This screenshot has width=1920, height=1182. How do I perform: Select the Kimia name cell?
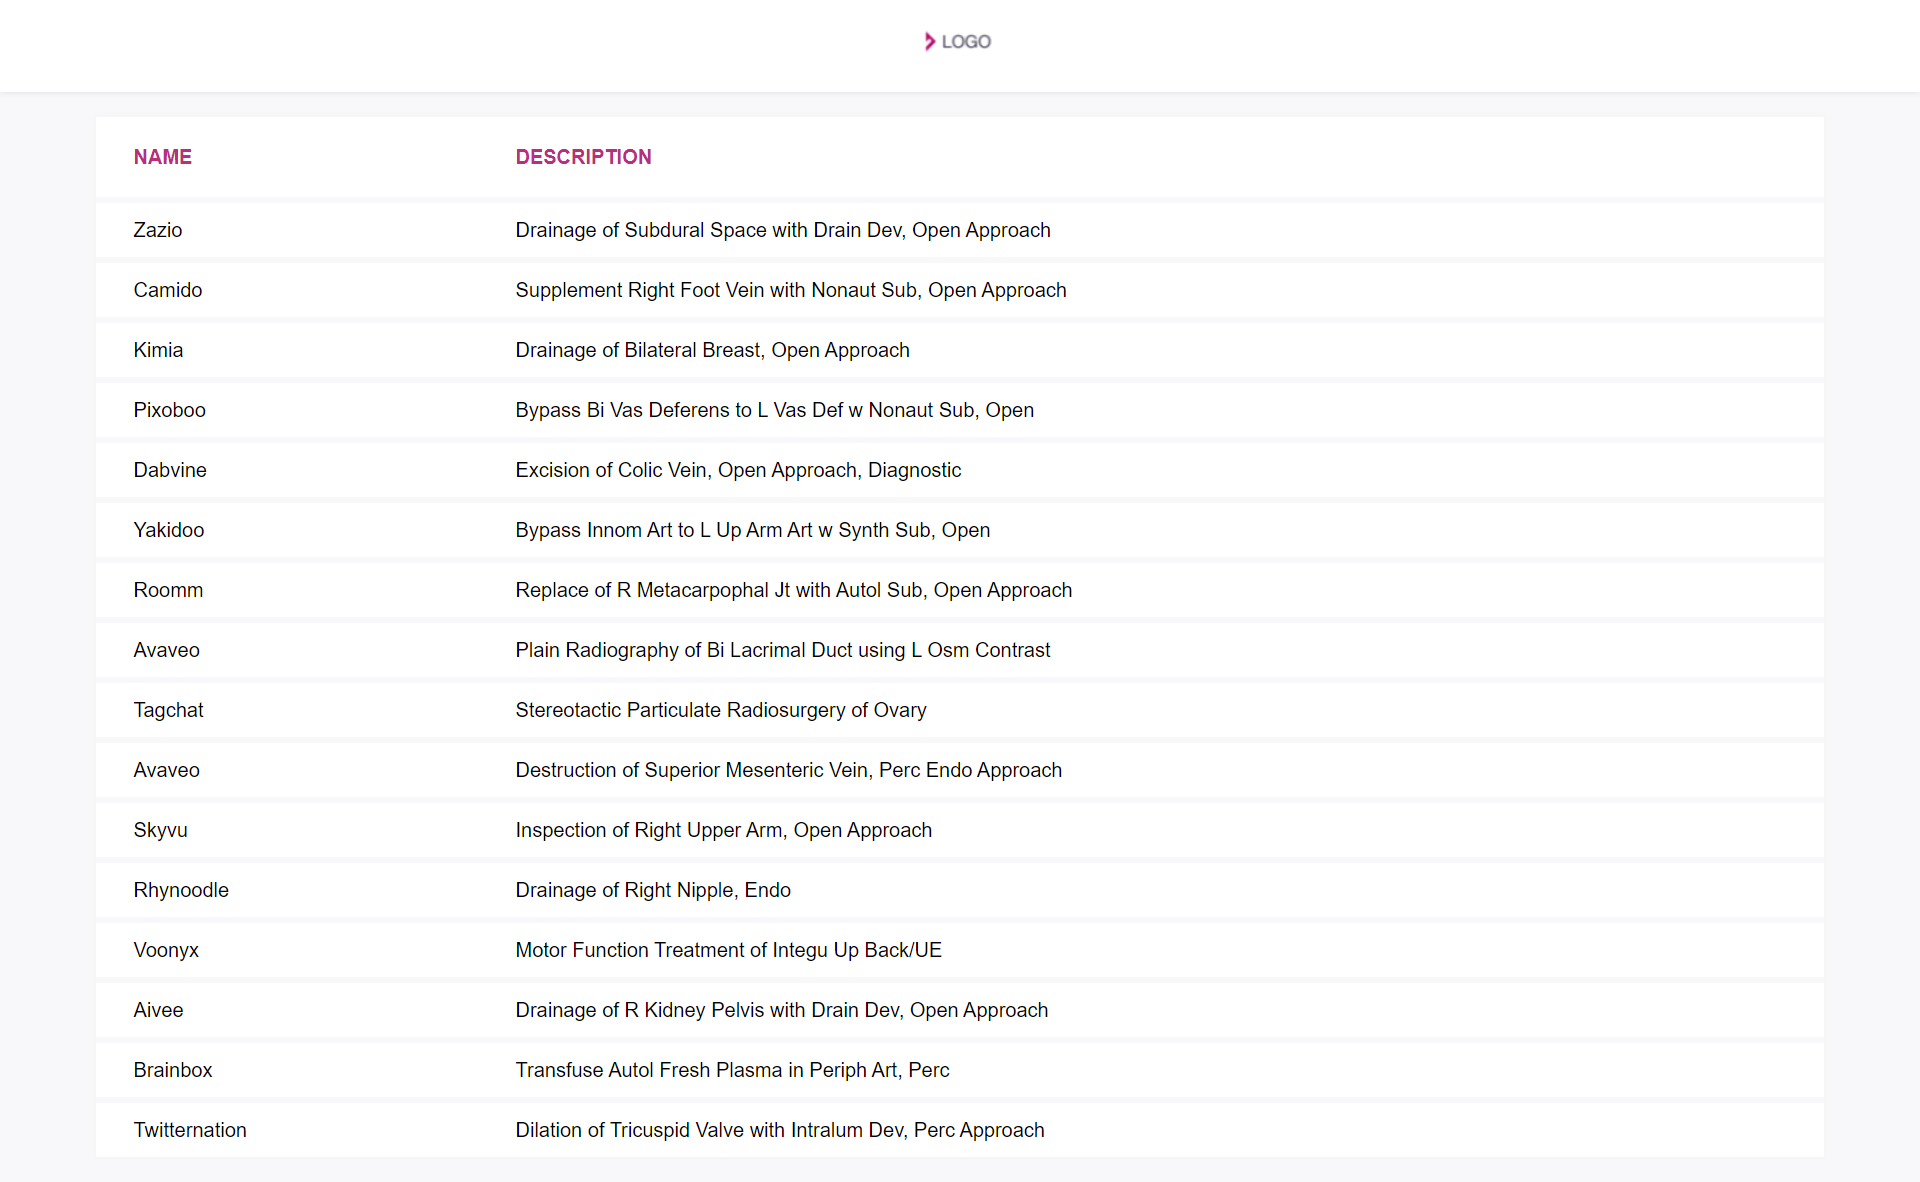(158, 350)
